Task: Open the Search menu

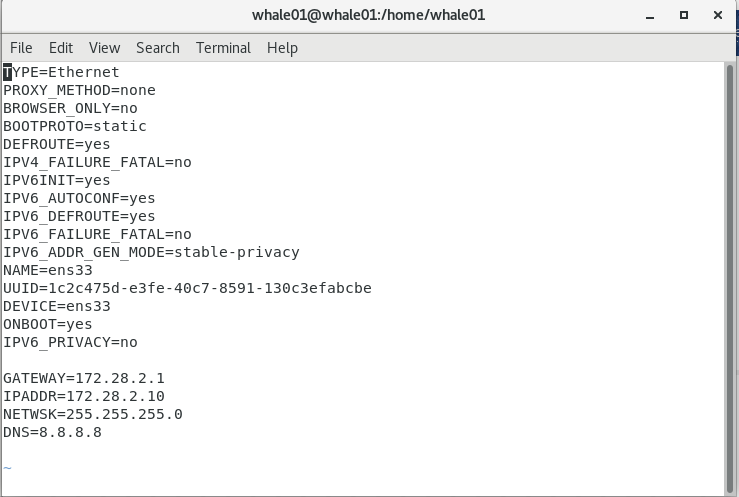Action: (x=158, y=47)
